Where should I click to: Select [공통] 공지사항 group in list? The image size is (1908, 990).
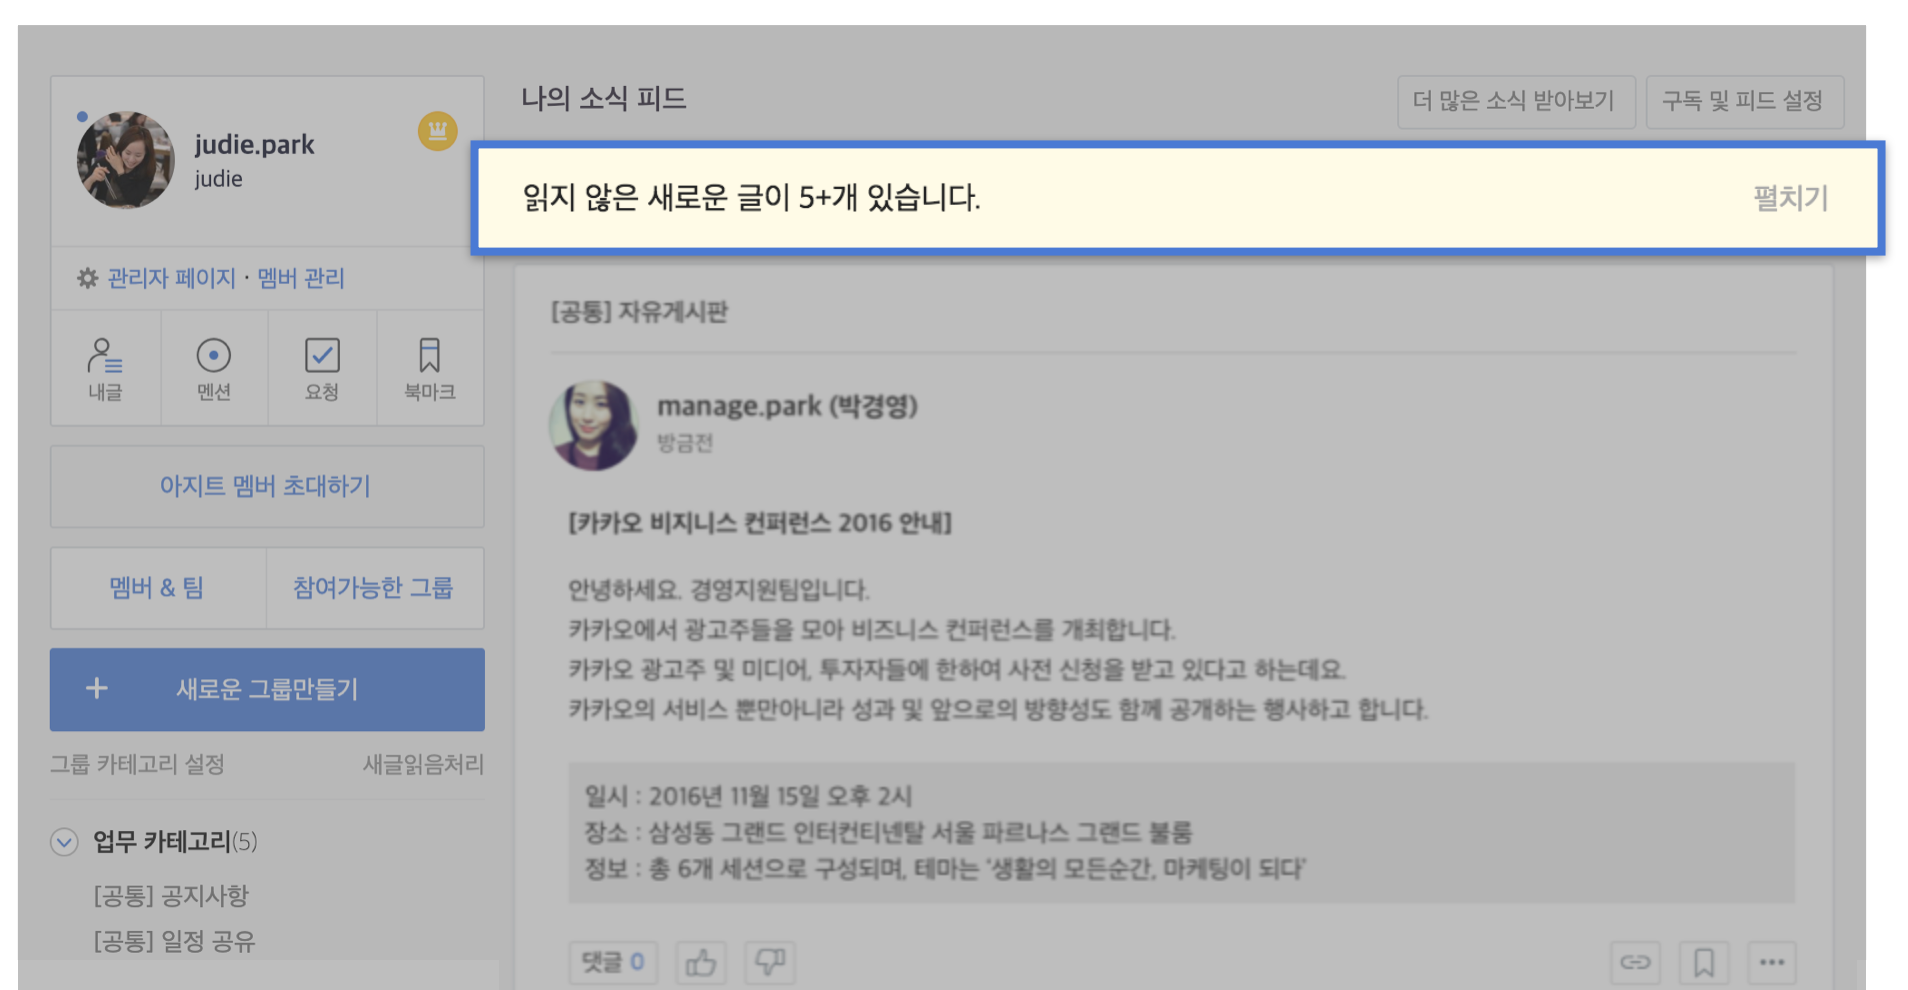pyautogui.click(x=171, y=896)
